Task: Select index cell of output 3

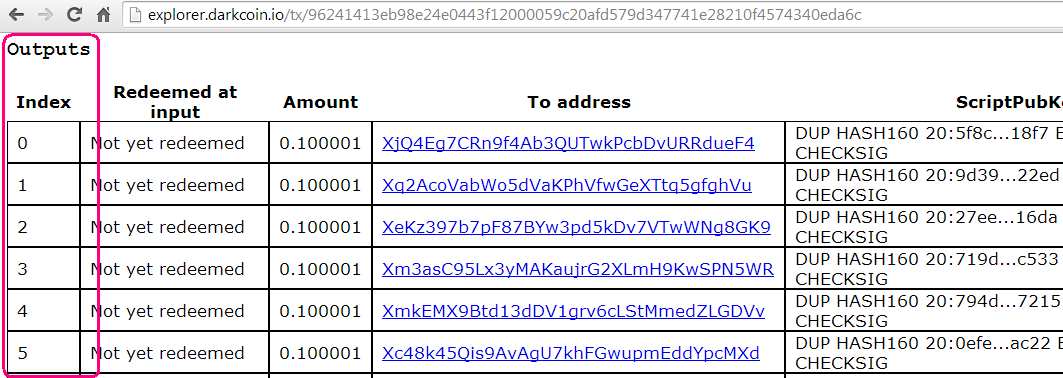Action: [x=44, y=269]
